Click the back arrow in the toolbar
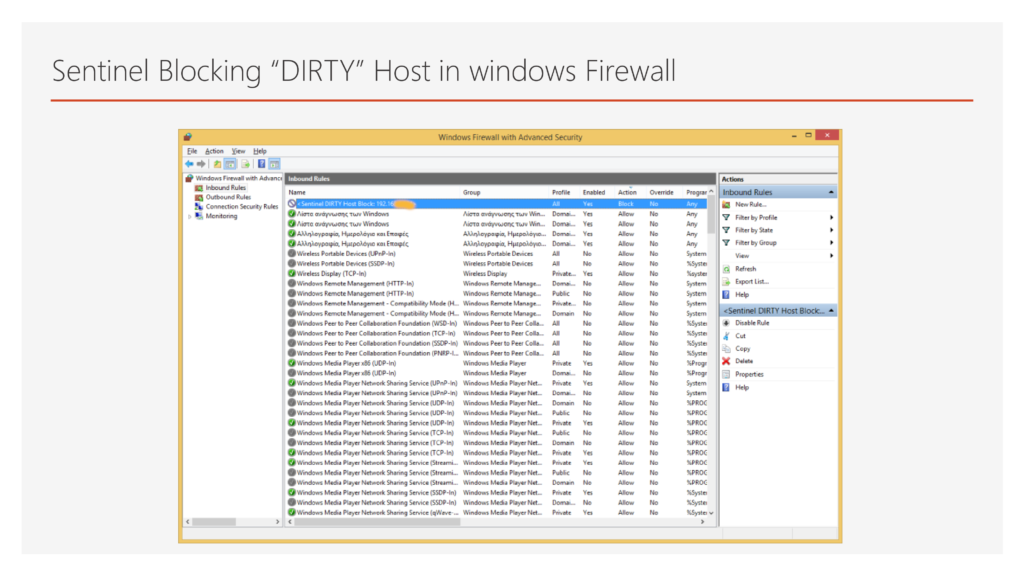This screenshot has height=576, width=1024. click(x=188, y=163)
